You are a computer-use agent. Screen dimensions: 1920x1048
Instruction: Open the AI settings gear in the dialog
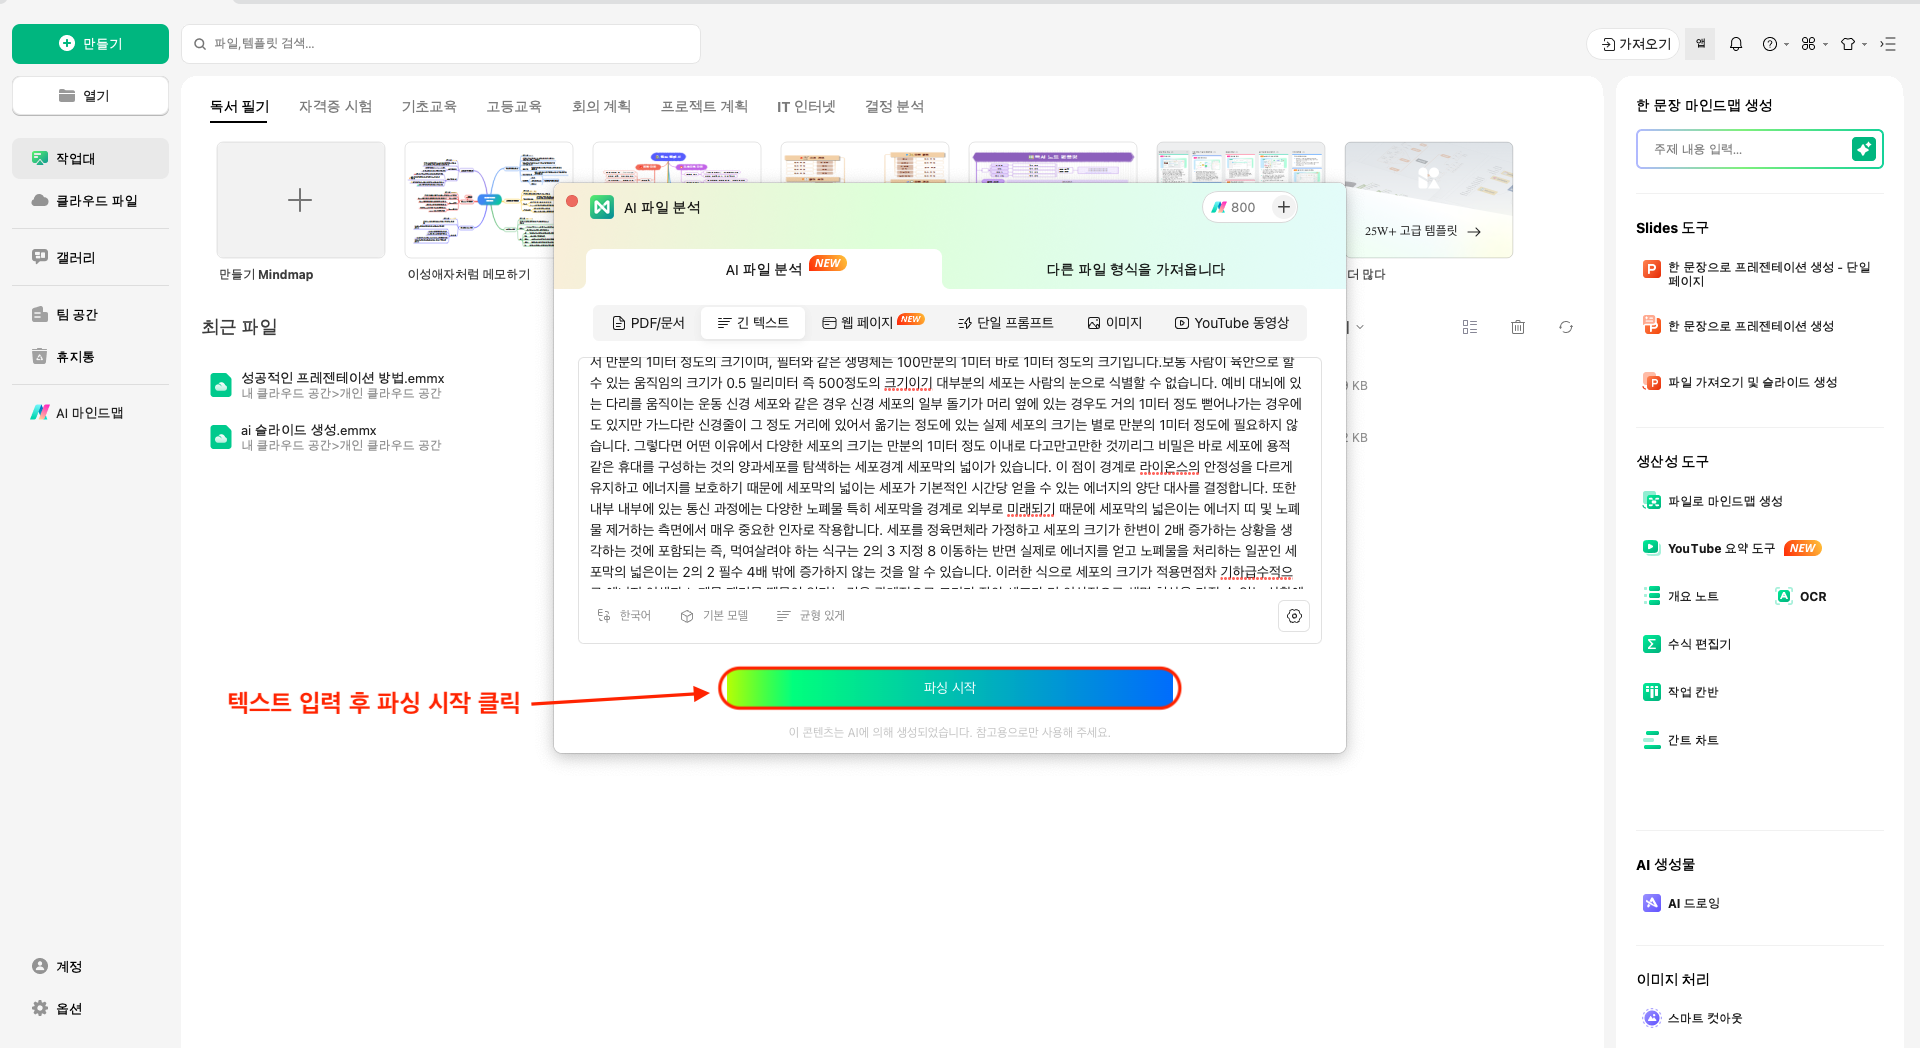[1293, 616]
